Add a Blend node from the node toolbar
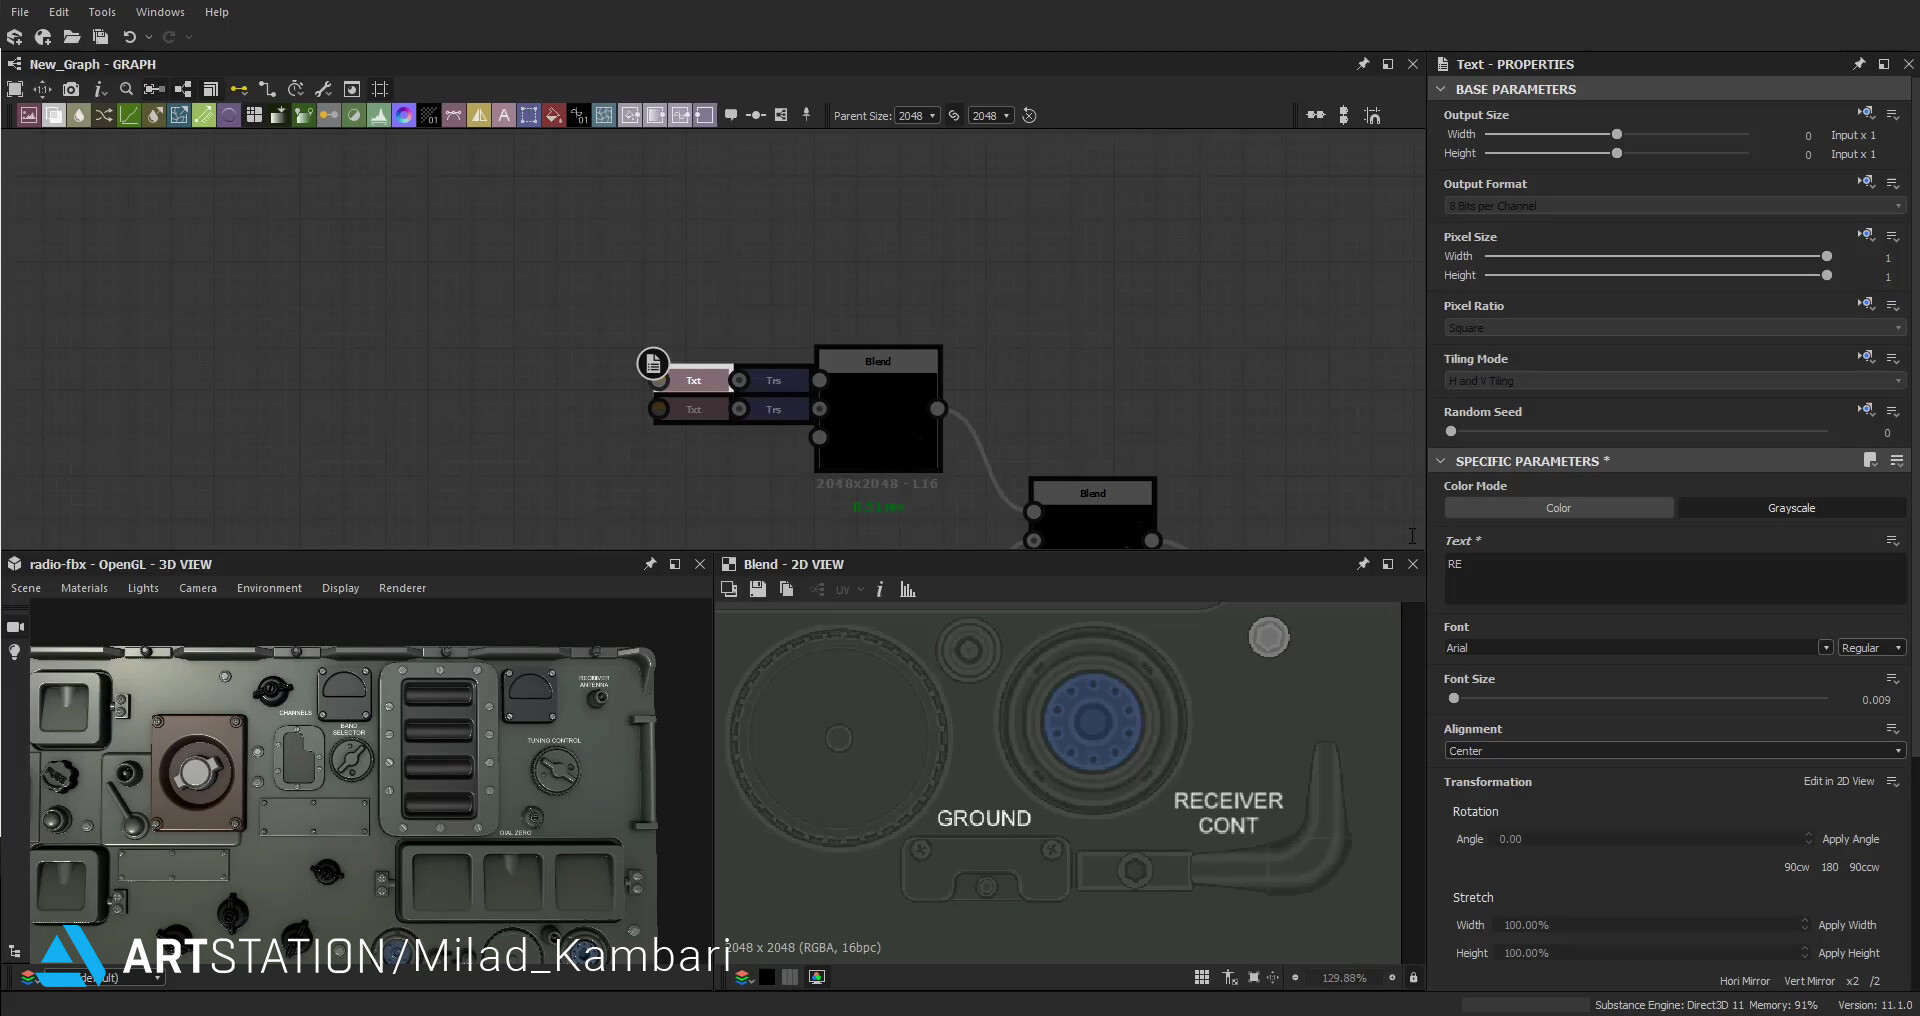 tap(54, 115)
